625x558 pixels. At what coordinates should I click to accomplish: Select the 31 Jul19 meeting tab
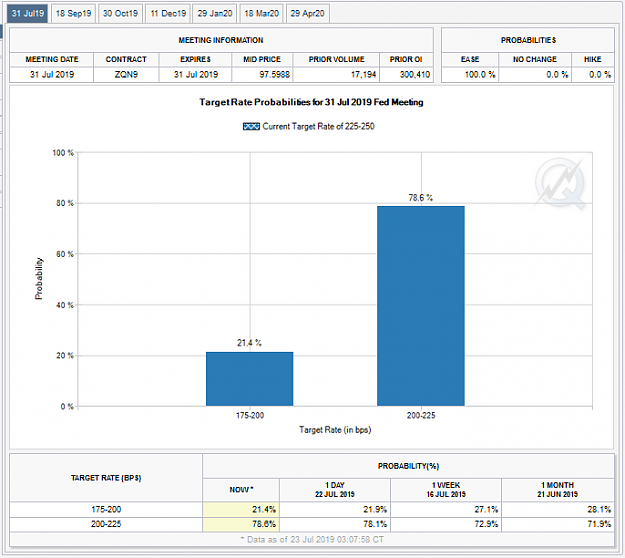coord(28,14)
